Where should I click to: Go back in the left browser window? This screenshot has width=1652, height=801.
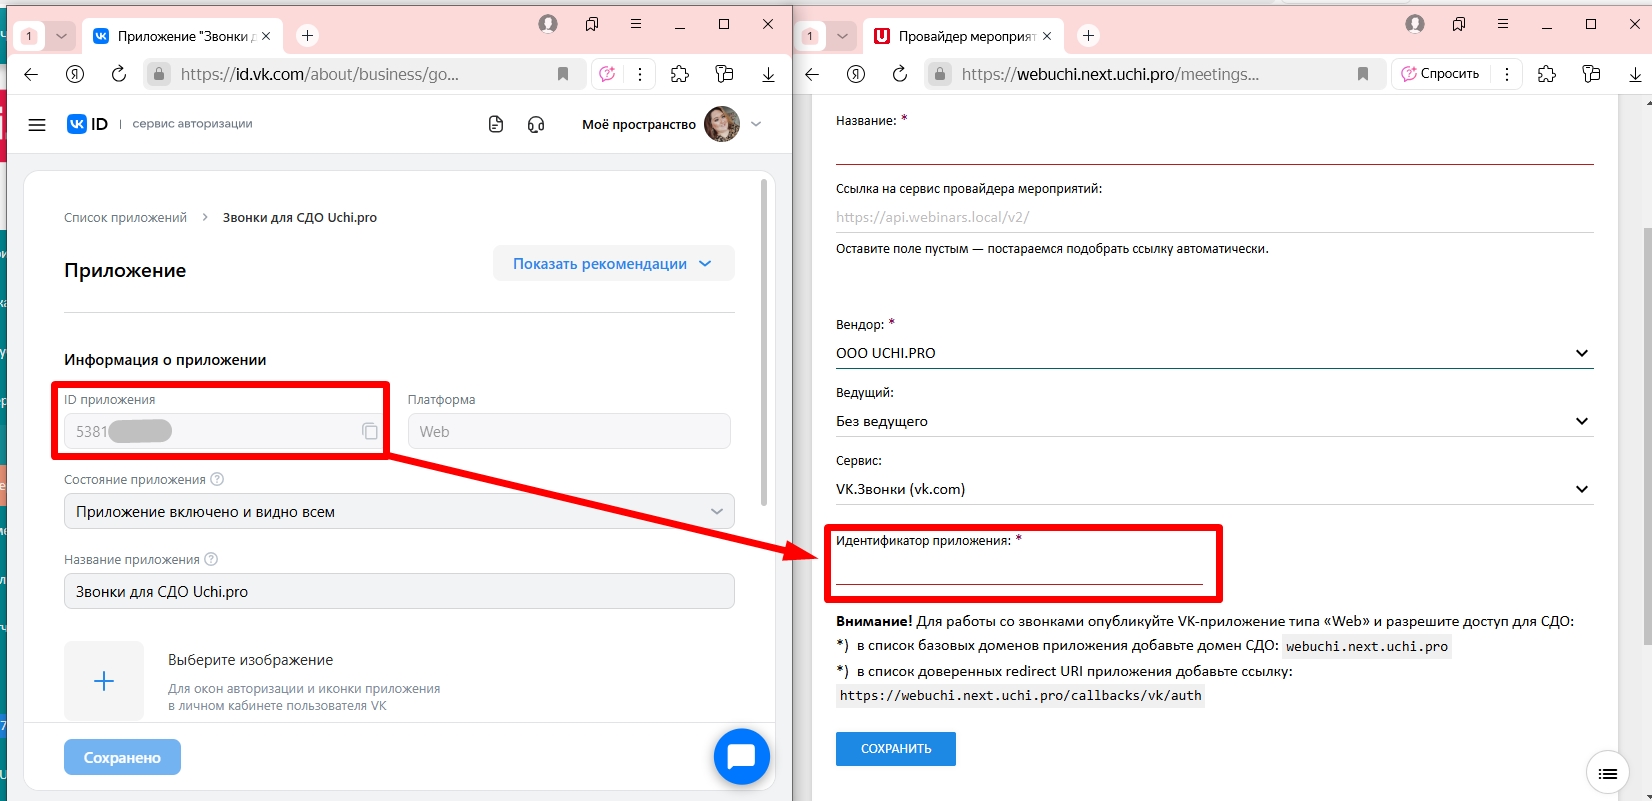(x=31, y=74)
